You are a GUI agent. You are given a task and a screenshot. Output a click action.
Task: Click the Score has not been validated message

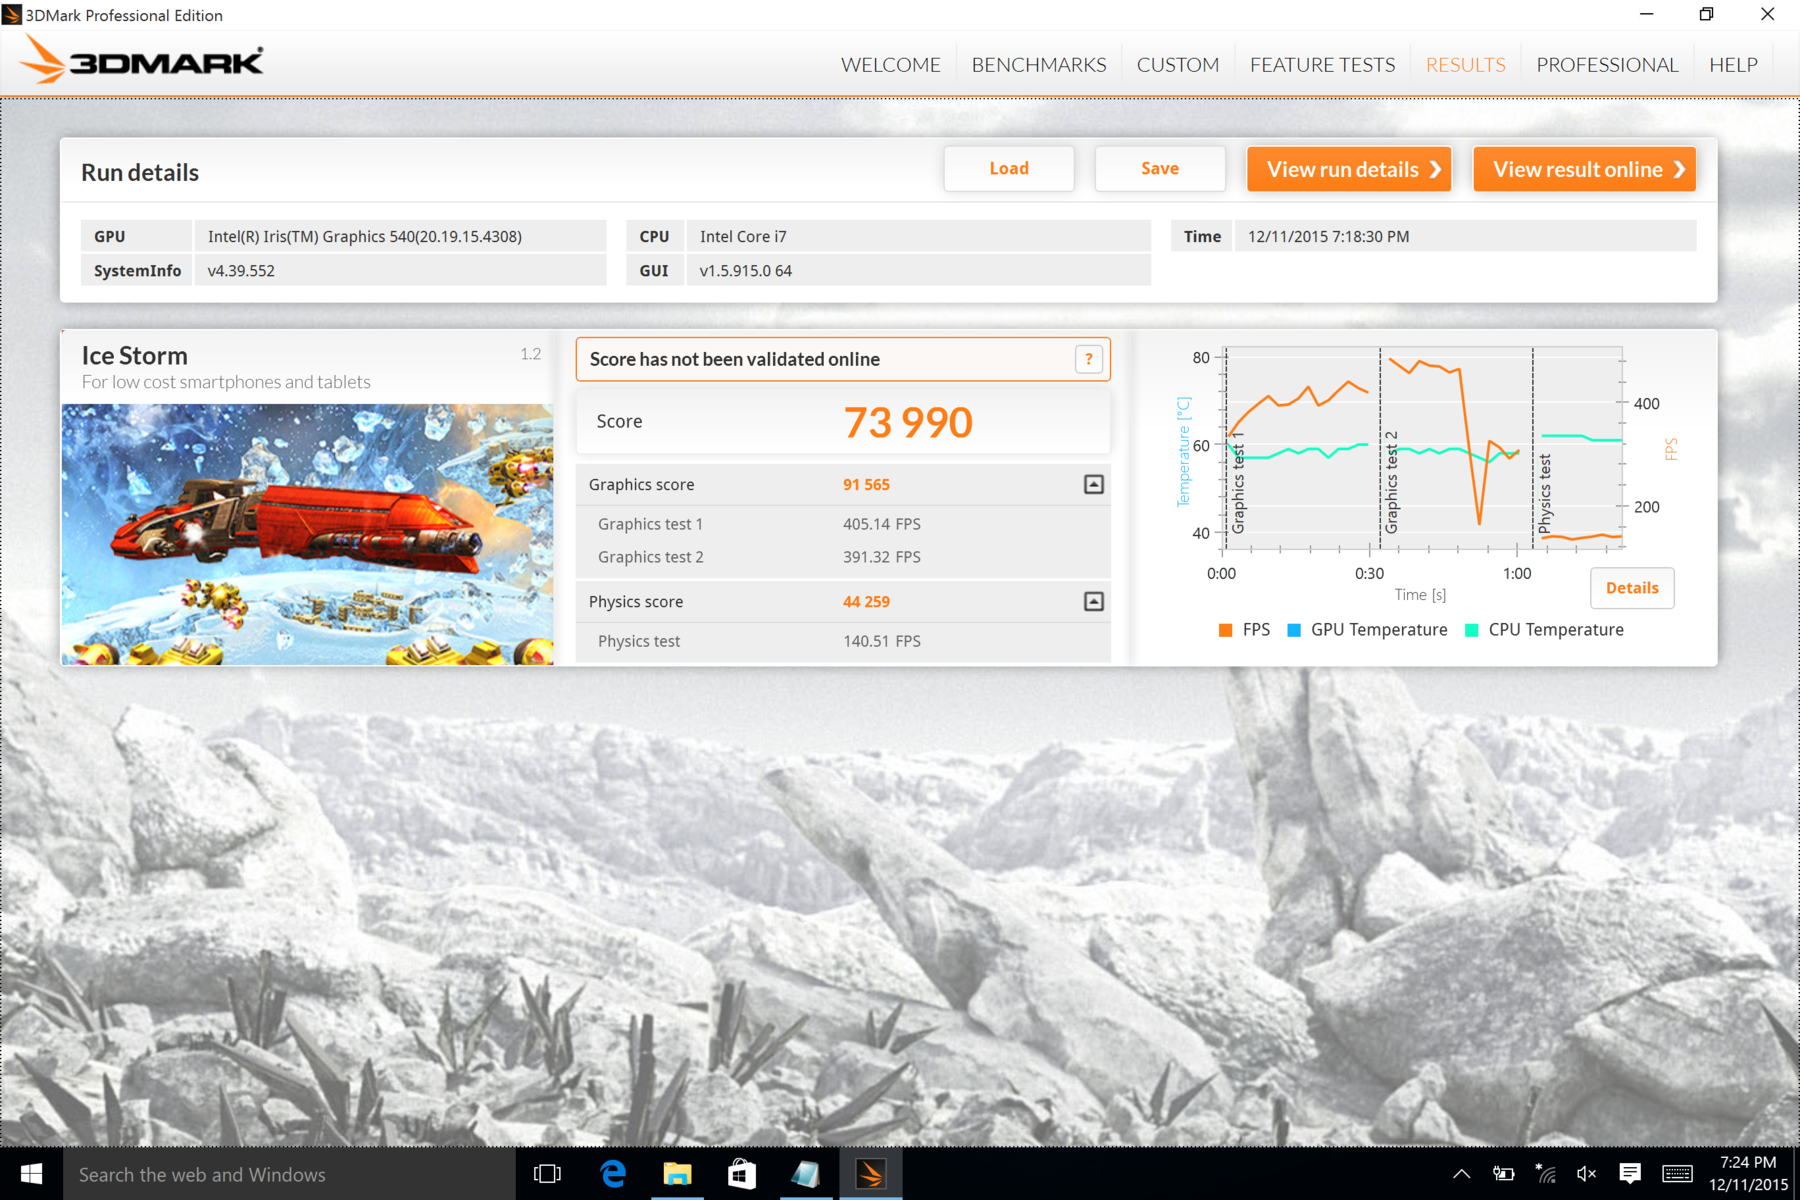(x=735, y=359)
